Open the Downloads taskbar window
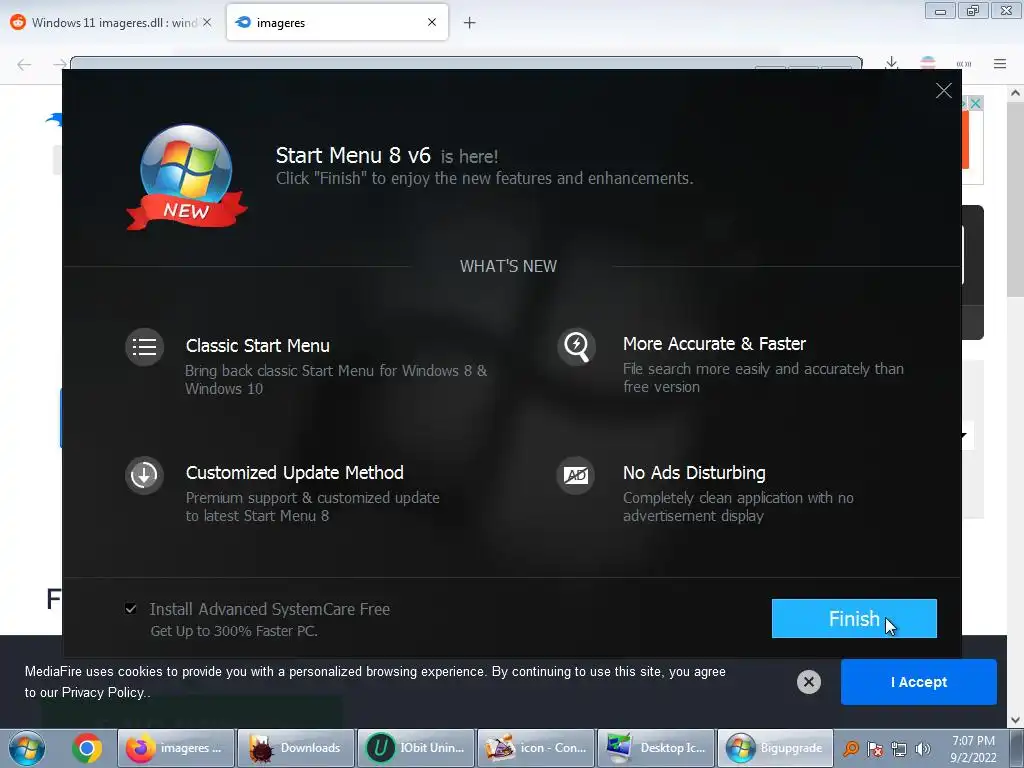The width and height of the screenshot is (1024, 768). tap(296, 748)
